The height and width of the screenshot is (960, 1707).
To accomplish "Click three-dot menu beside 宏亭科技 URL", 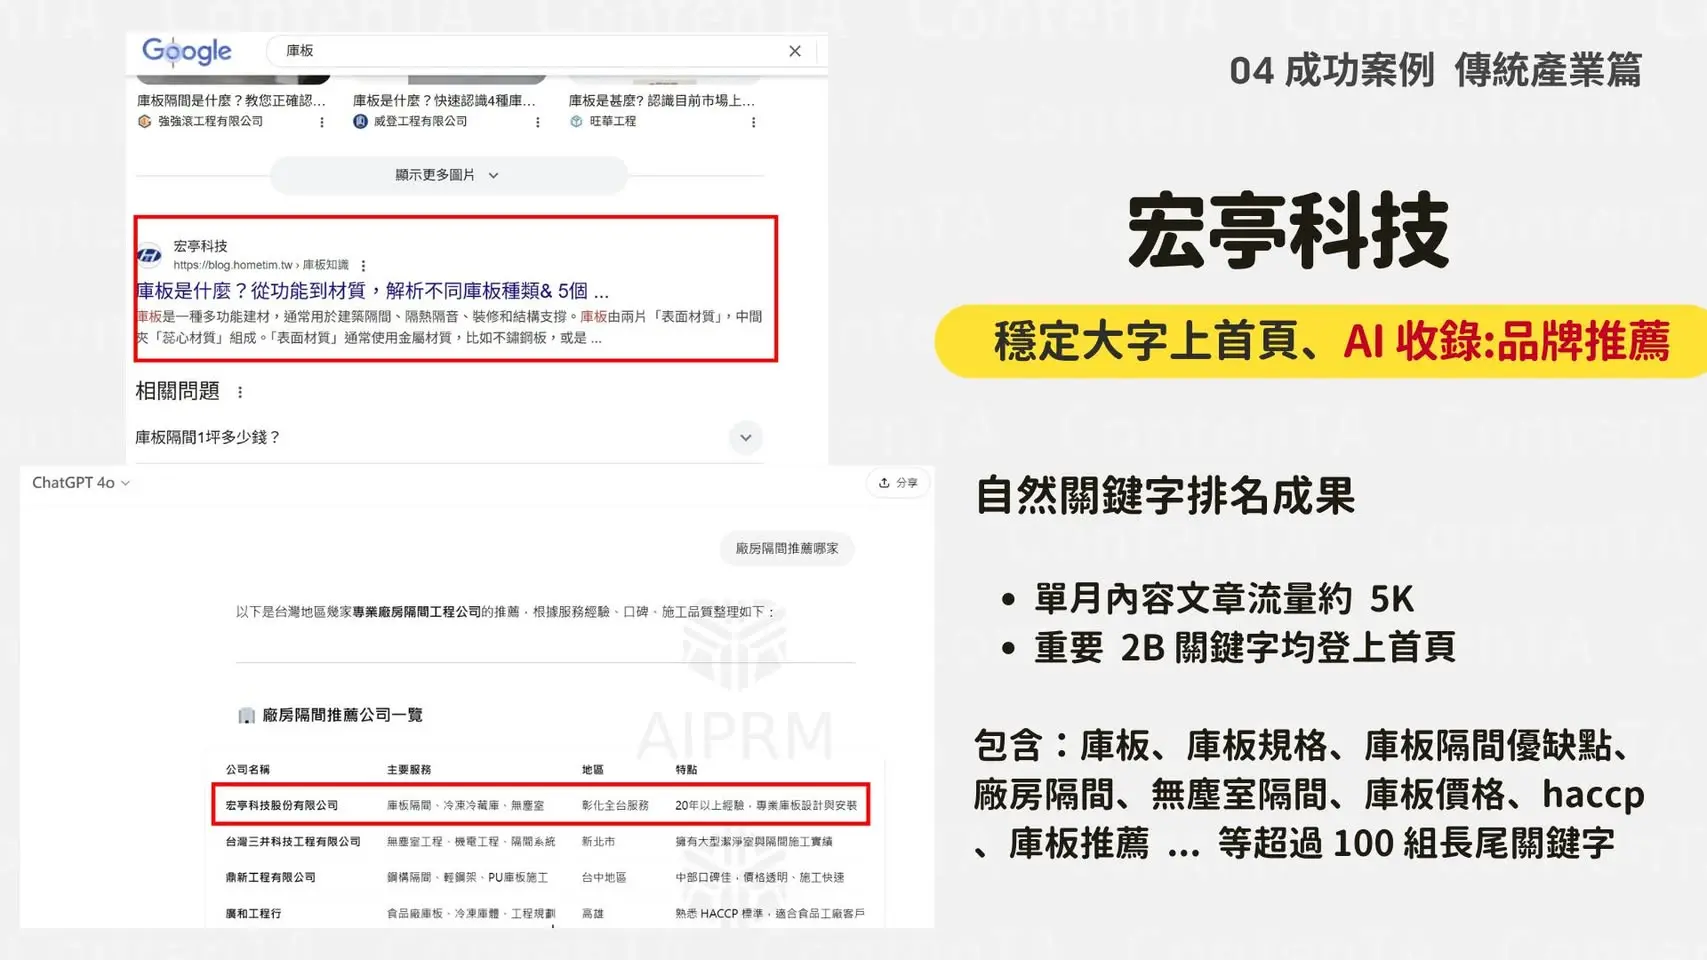I will click(x=363, y=266).
